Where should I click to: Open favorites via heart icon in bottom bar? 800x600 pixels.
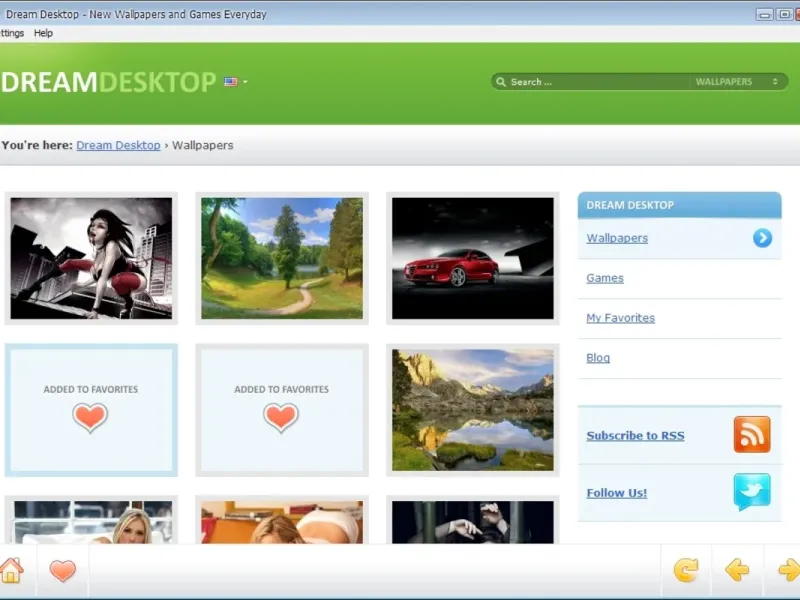[x=63, y=570]
